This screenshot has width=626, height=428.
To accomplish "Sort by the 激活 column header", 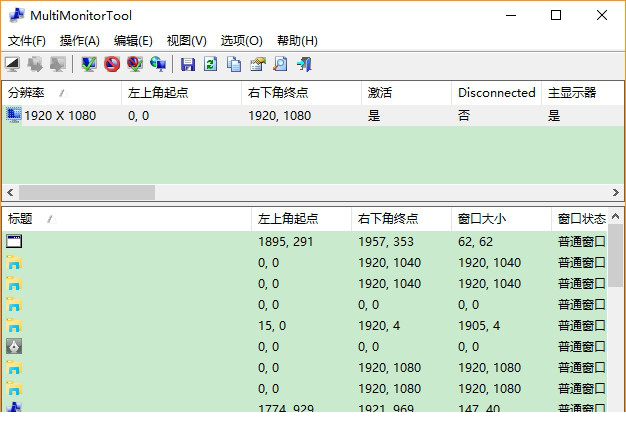I will tap(406, 93).
